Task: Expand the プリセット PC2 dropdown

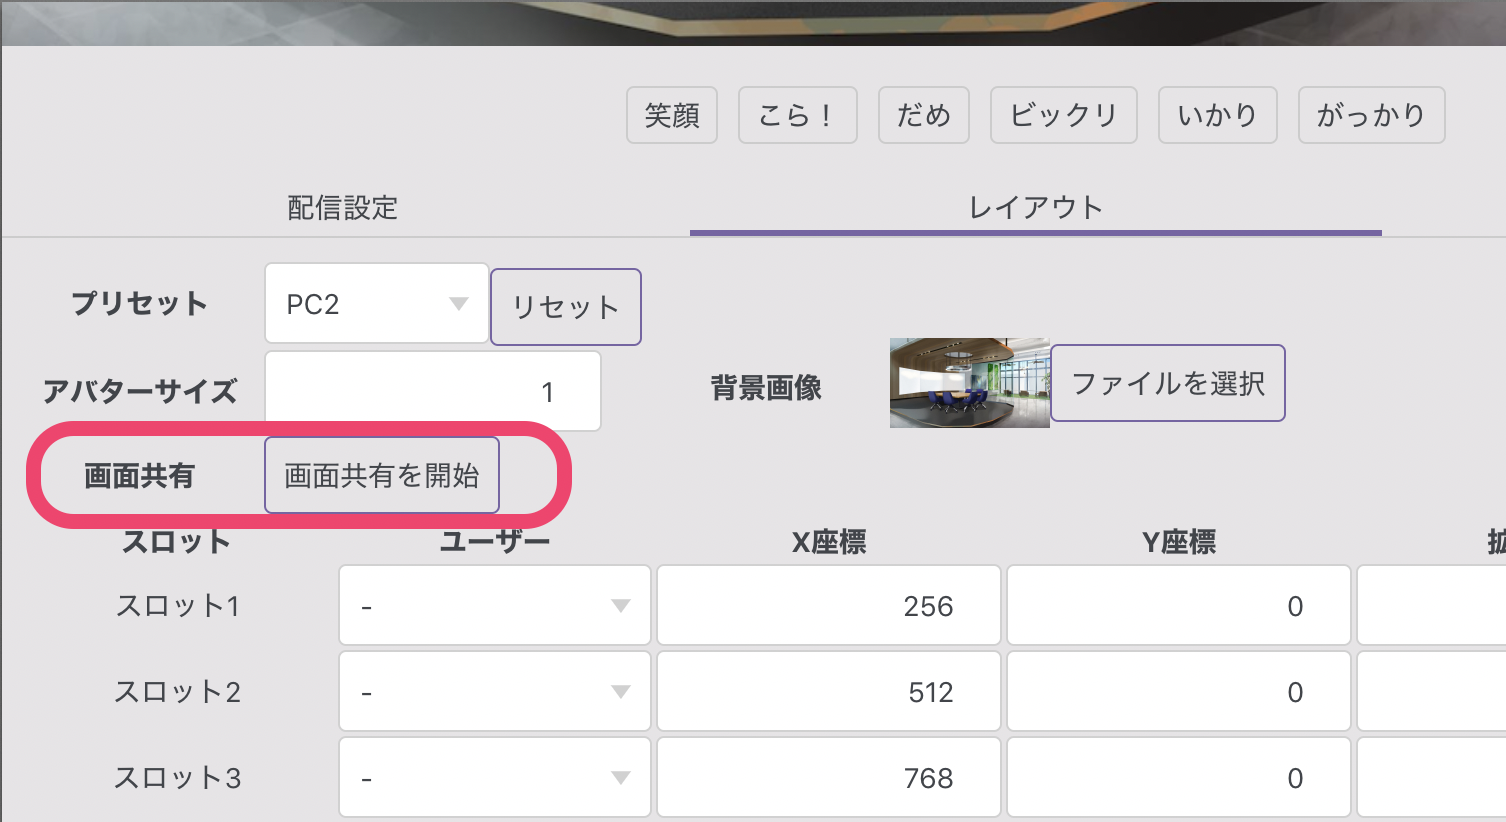Action: pyautogui.click(x=376, y=304)
